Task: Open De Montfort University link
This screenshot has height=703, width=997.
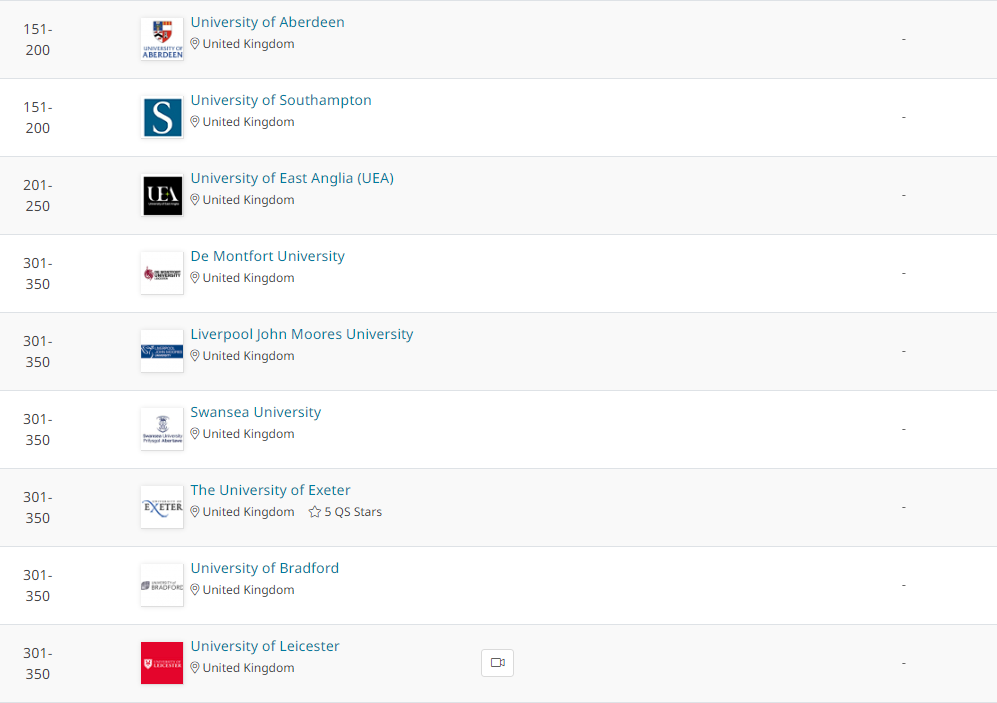Action: 268,256
